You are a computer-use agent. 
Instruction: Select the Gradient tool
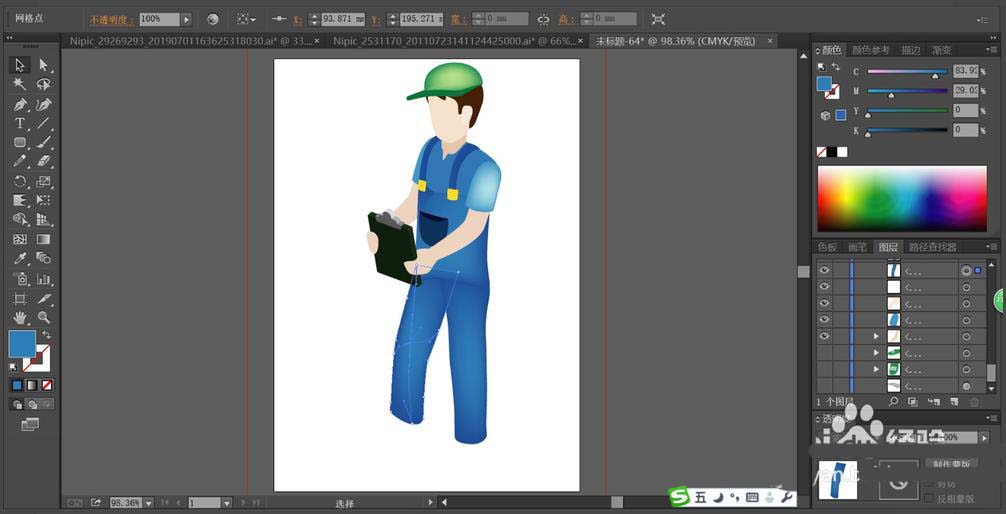(x=43, y=239)
